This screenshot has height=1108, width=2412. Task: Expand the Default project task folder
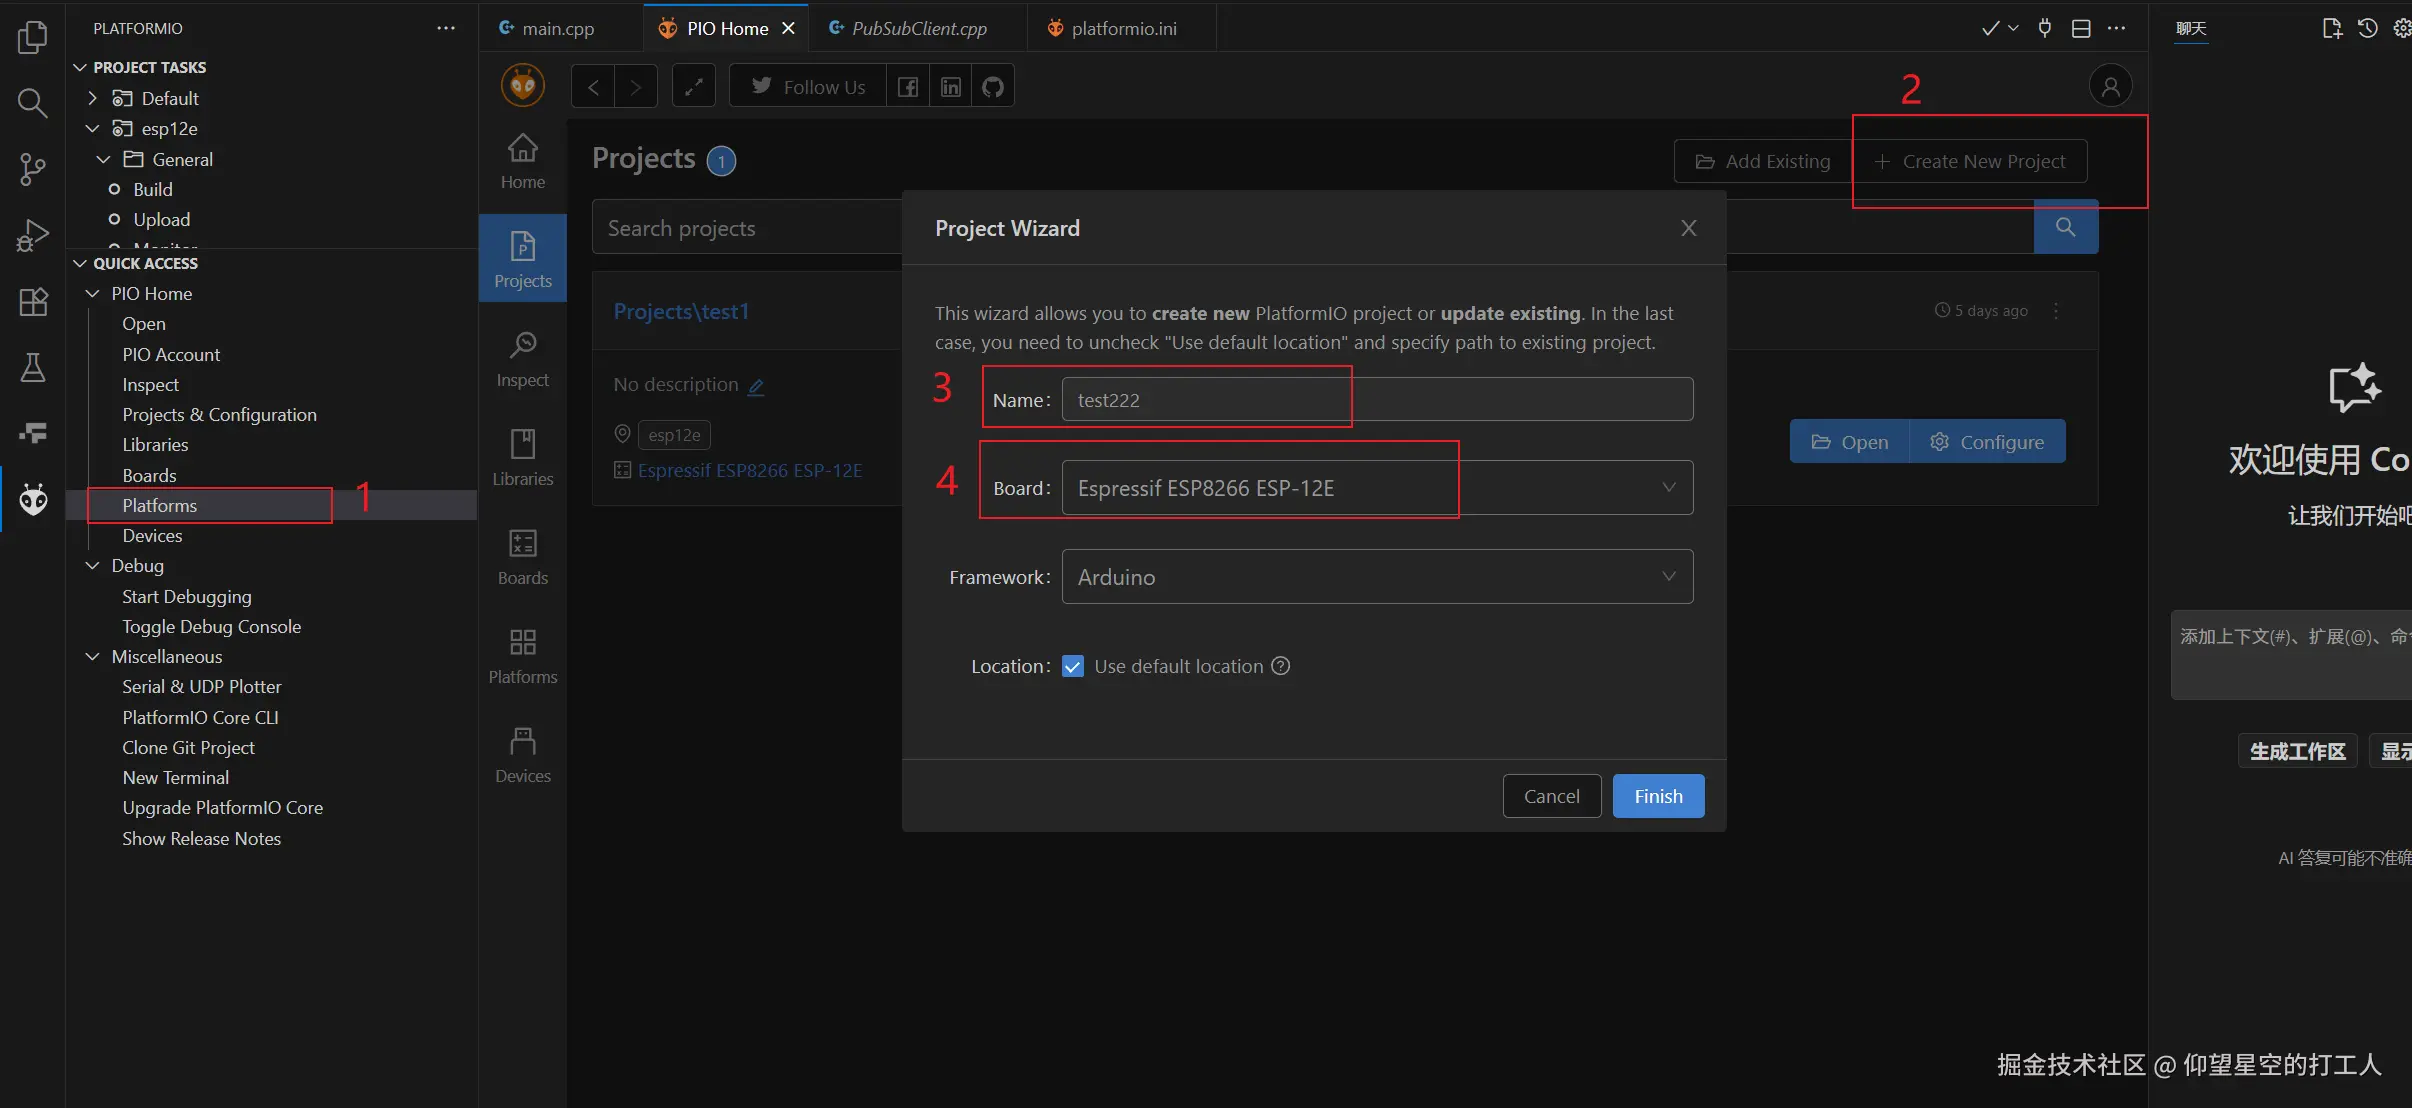point(93,98)
